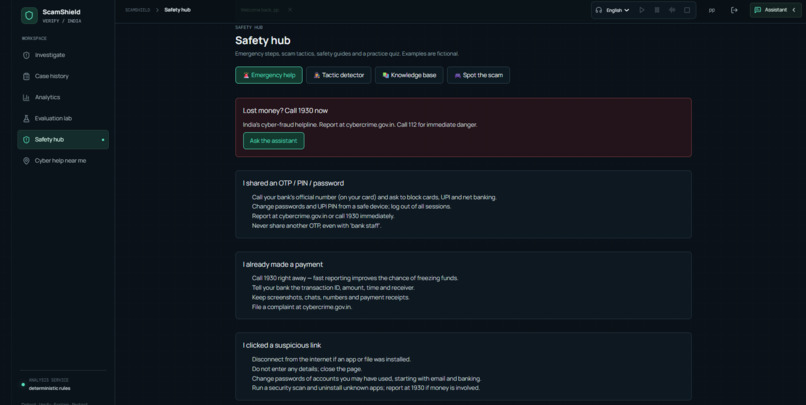This screenshot has height=405, width=806.
Task: Pause read-aloud playback
Action: [x=656, y=10]
